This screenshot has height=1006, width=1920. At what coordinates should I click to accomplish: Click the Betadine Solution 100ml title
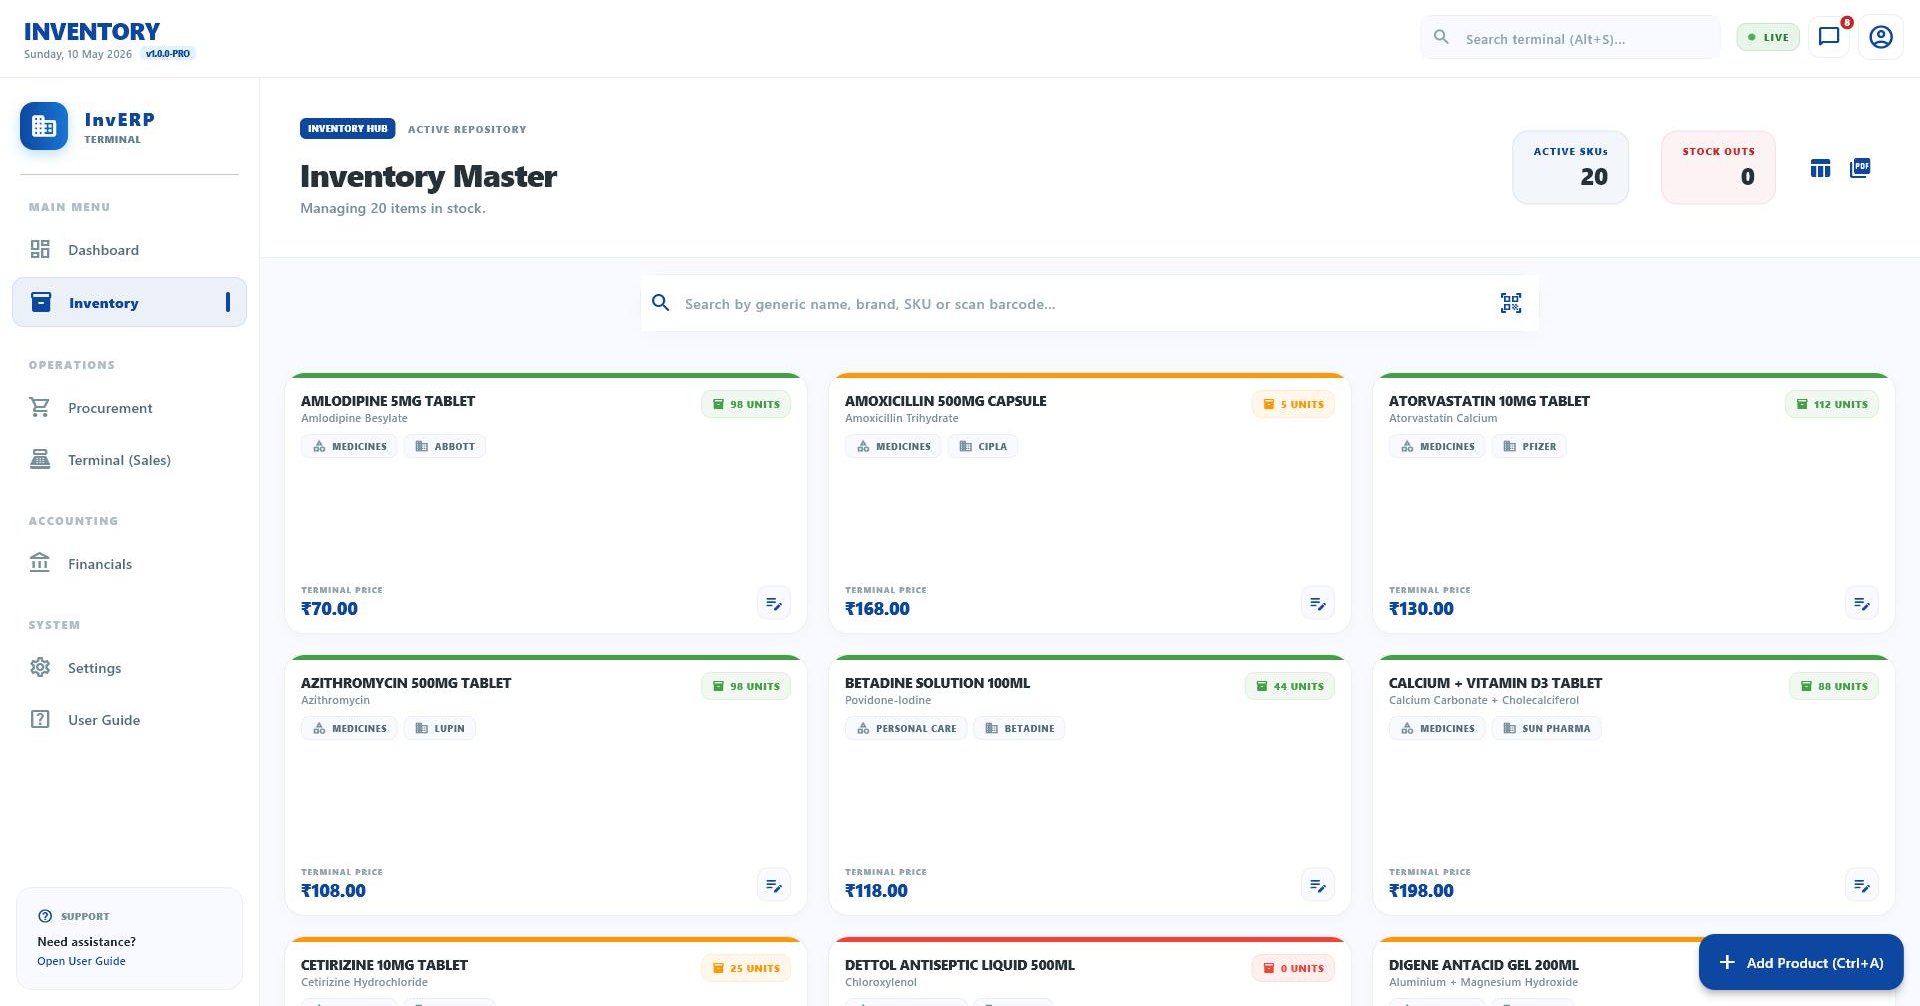[937, 683]
